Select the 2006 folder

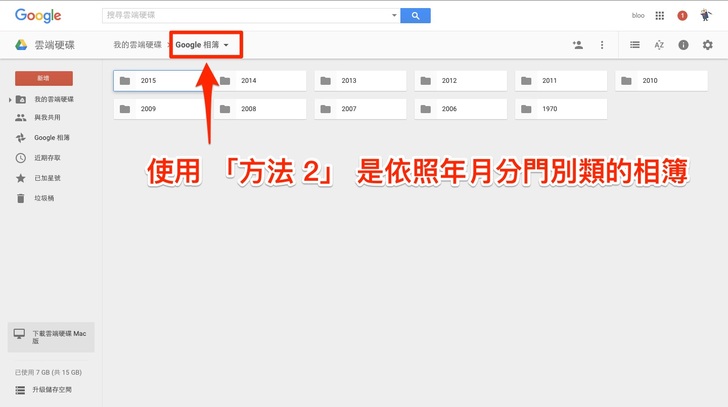(x=460, y=109)
